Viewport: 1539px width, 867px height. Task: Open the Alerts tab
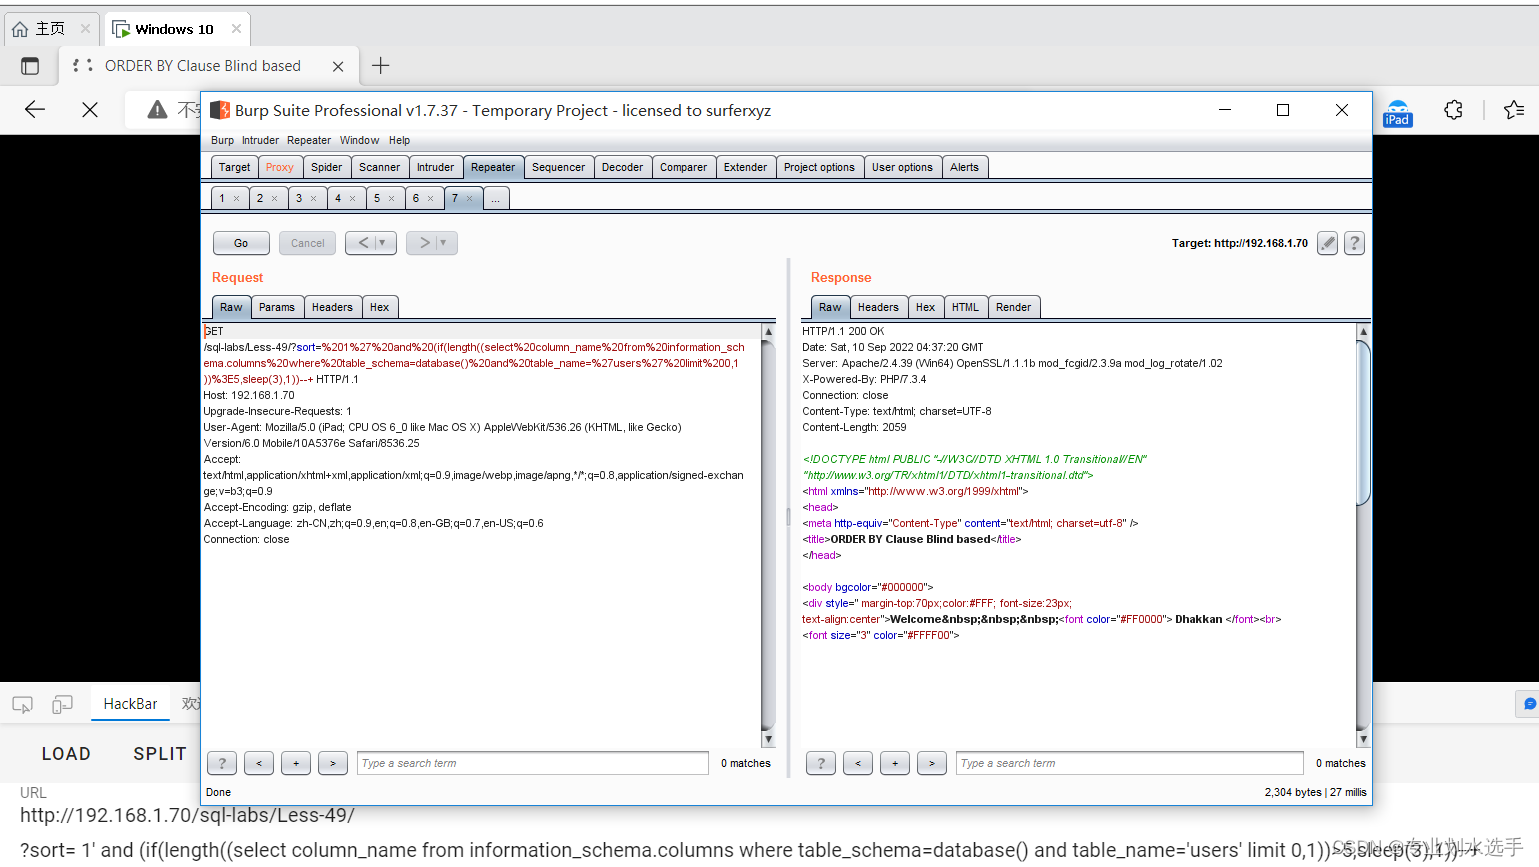coord(964,167)
